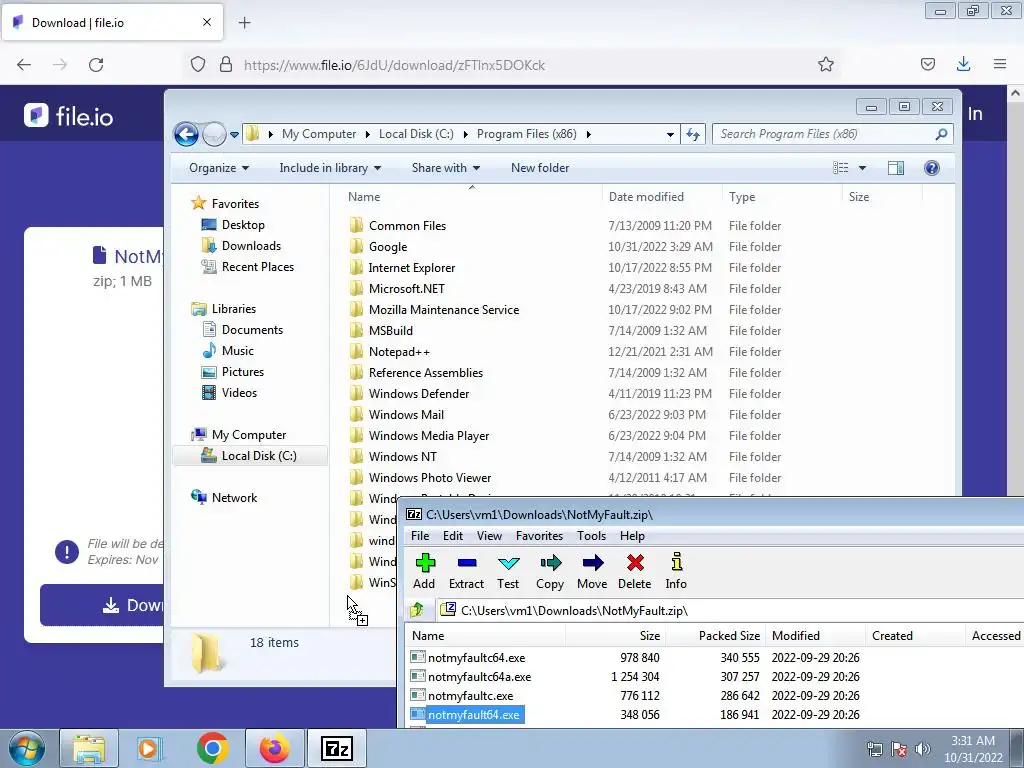Switch to 7-Zip on the taskbar
This screenshot has width=1024, height=768.
pos(337,748)
